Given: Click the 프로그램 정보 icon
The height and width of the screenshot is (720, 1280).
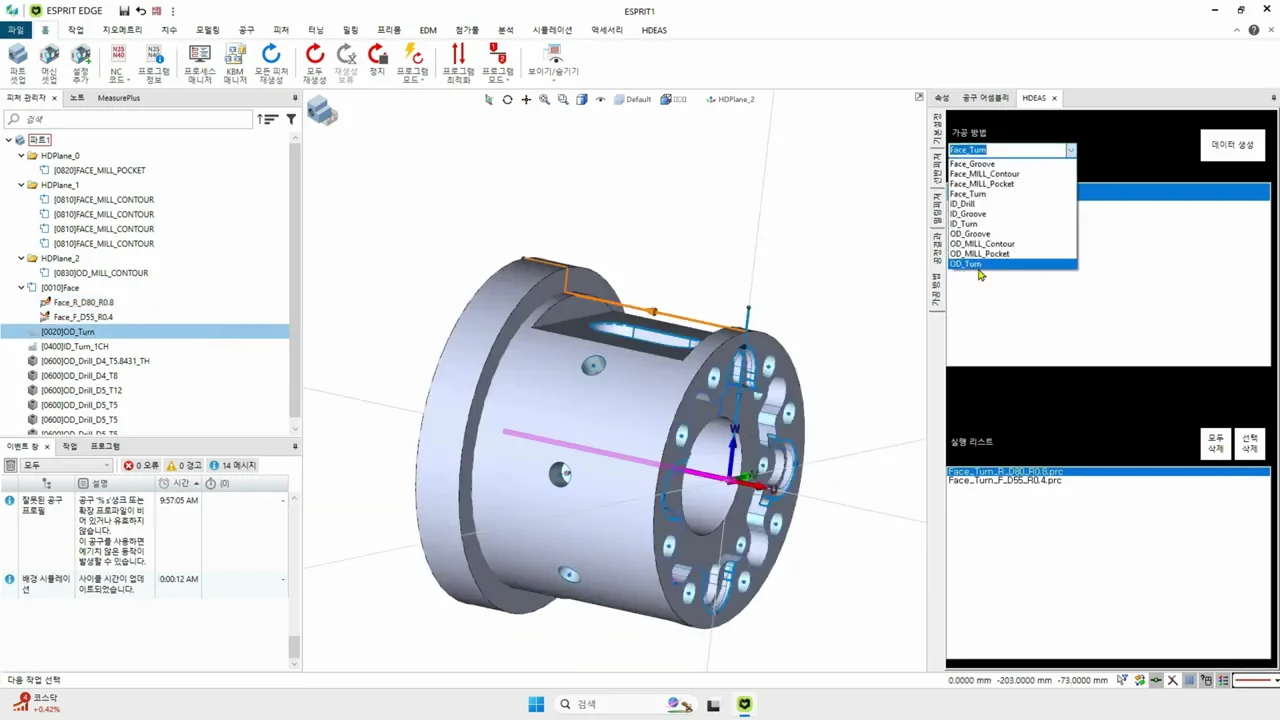Looking at the screenshot, I should pyautogui.click(x=154, y=63).
